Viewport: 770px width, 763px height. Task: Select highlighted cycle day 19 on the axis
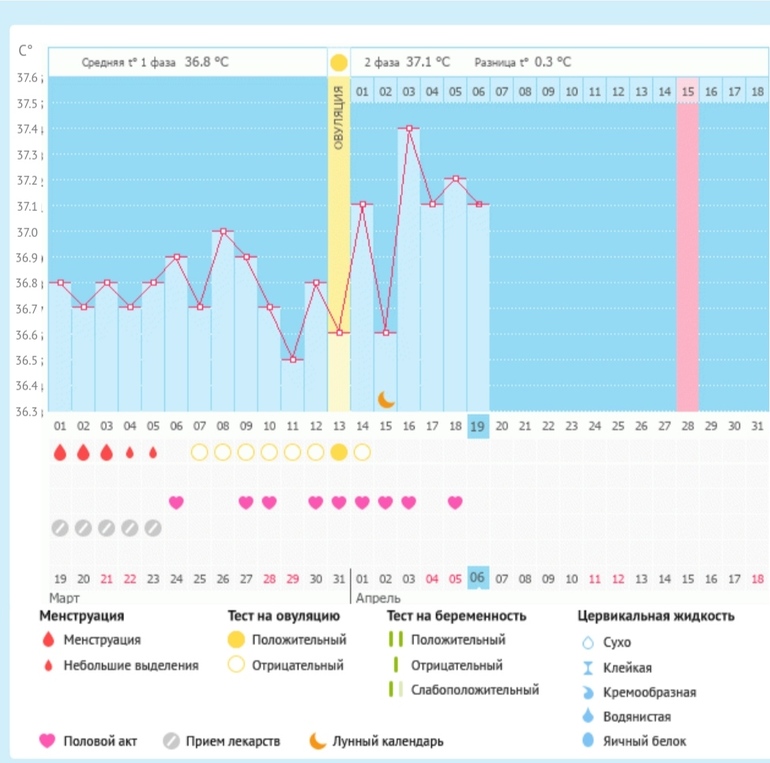(478, 426)
